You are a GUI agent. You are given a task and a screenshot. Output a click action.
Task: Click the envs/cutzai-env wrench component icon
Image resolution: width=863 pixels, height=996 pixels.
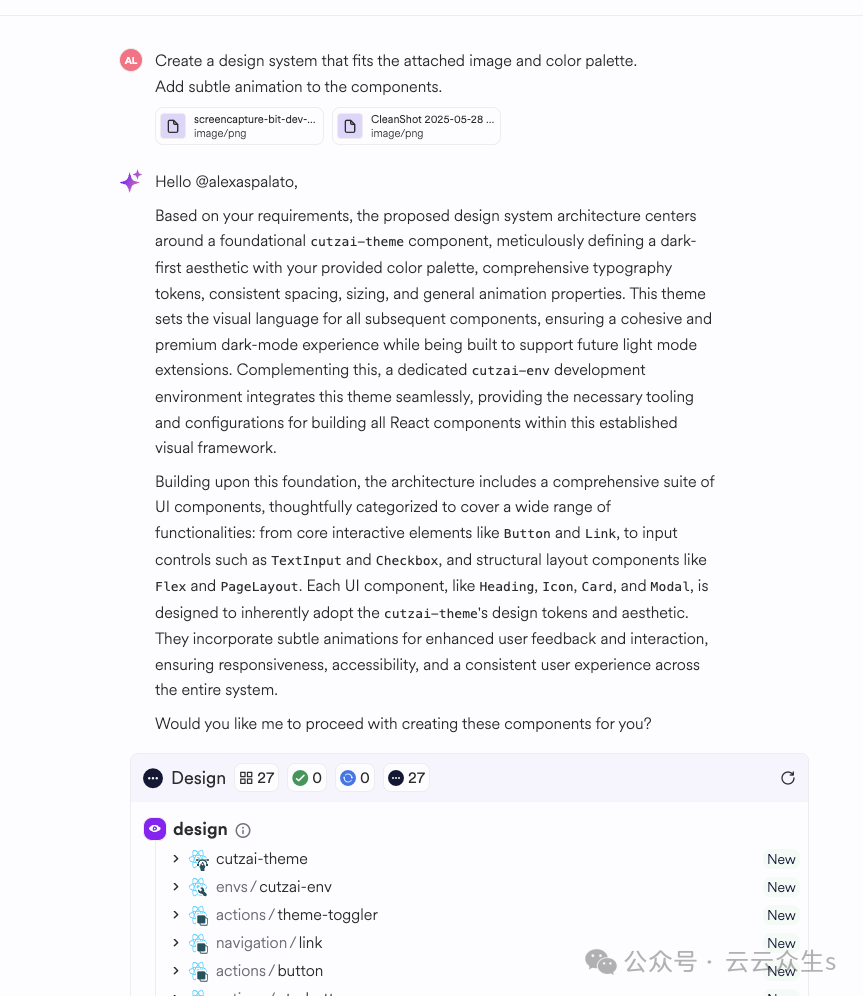point(199,887)
